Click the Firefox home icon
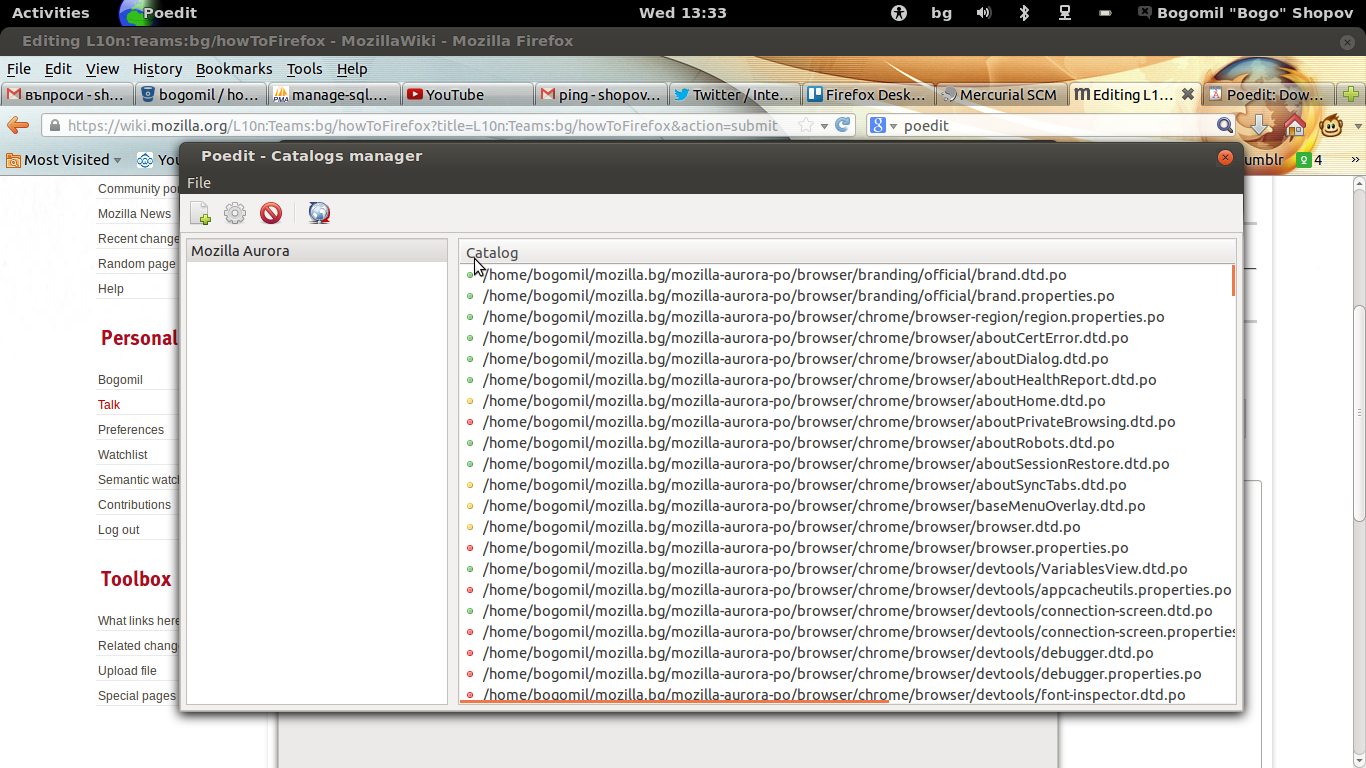 pos(1295,126)
